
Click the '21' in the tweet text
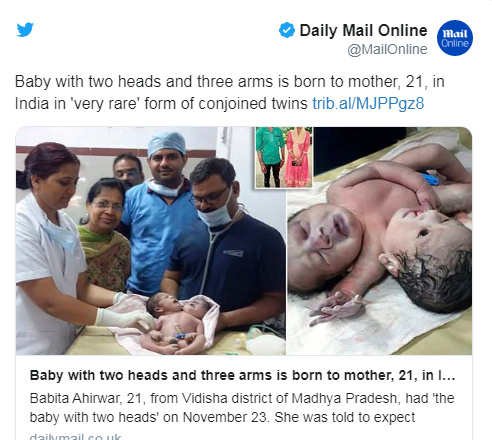pyautogui.click(x=414, y=82)
